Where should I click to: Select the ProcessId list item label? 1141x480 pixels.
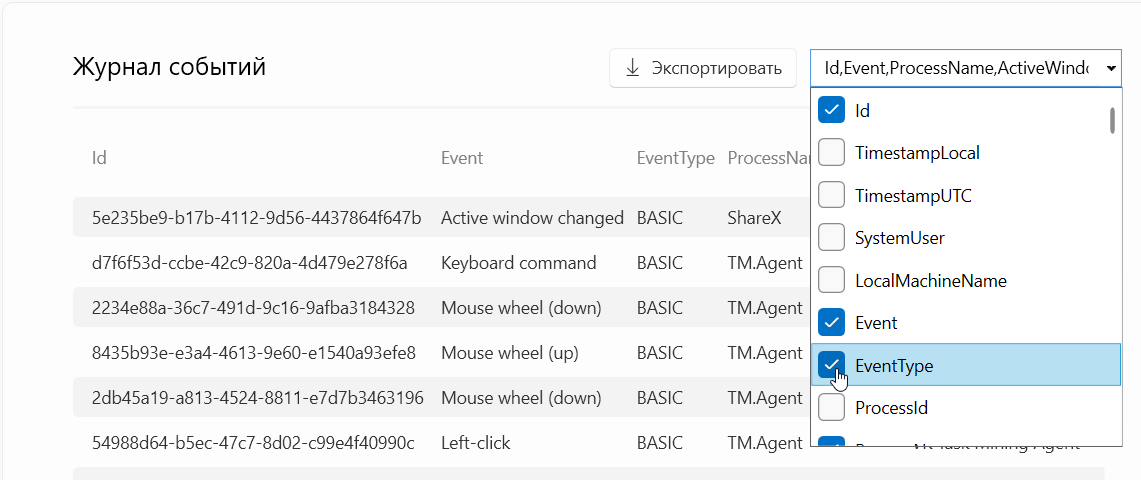(891, 408)
